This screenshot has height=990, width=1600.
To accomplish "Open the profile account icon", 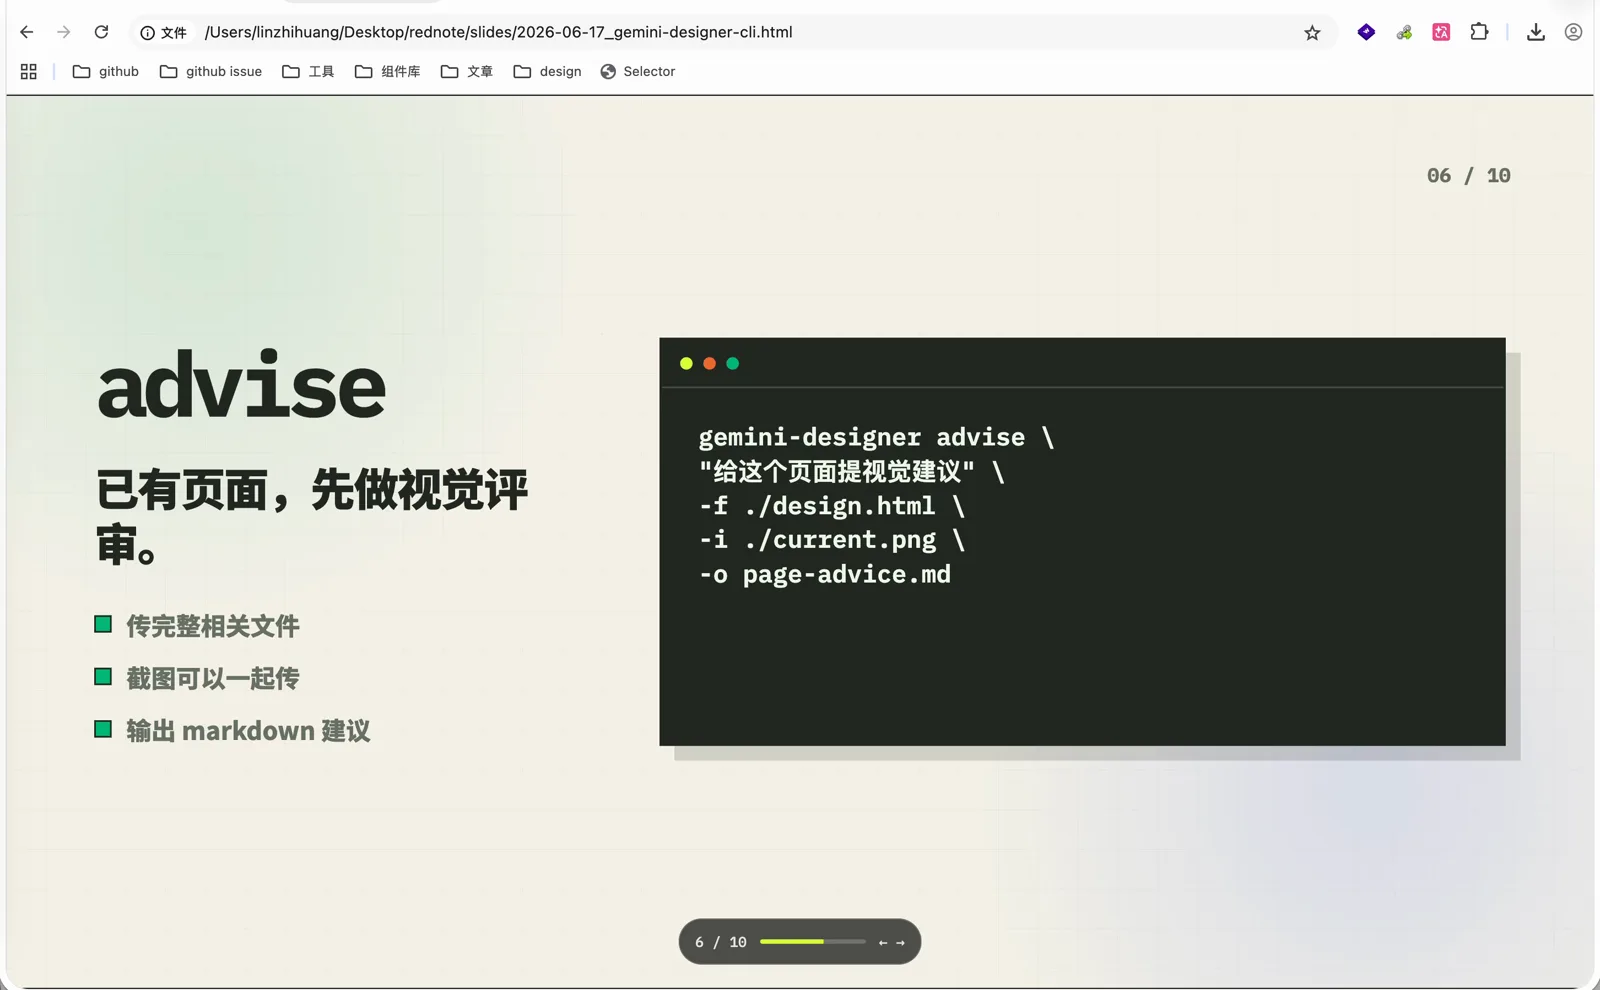I will (x=1573, y=32).
